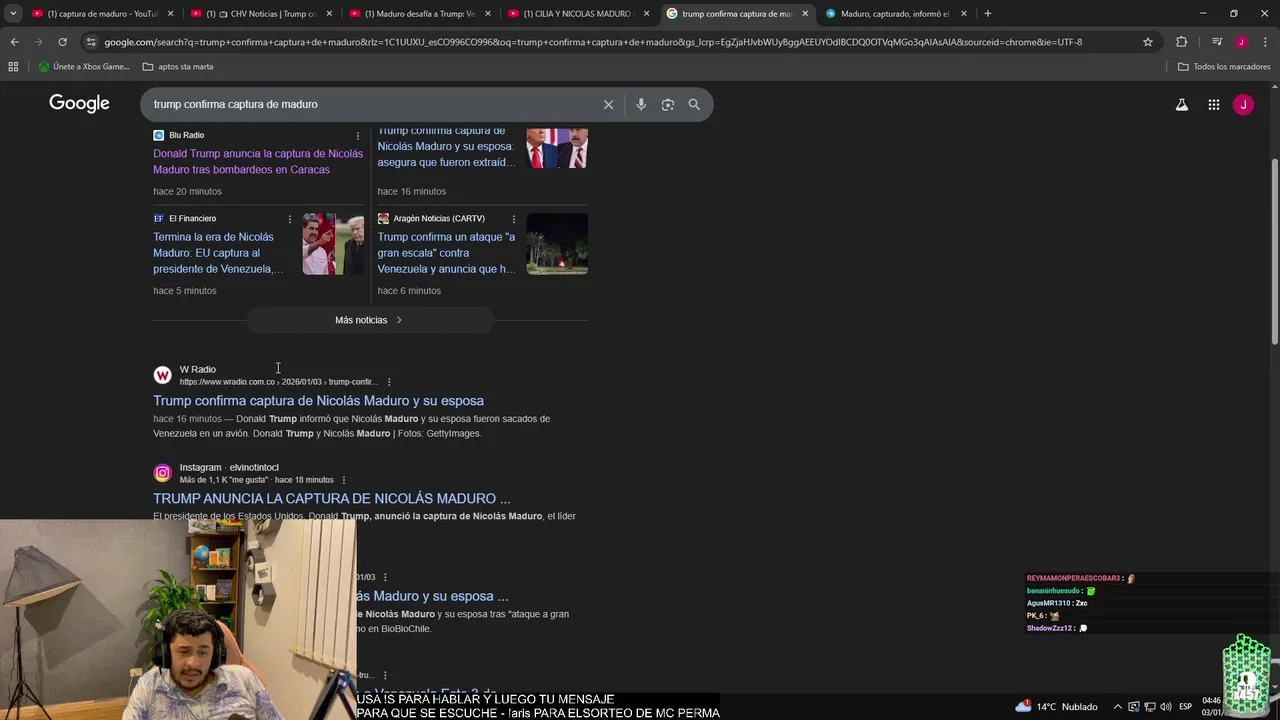Open the weather widget '14°C Nublado'
The height and width of the screenshot is (720, 1280).
pos(1055,706)
